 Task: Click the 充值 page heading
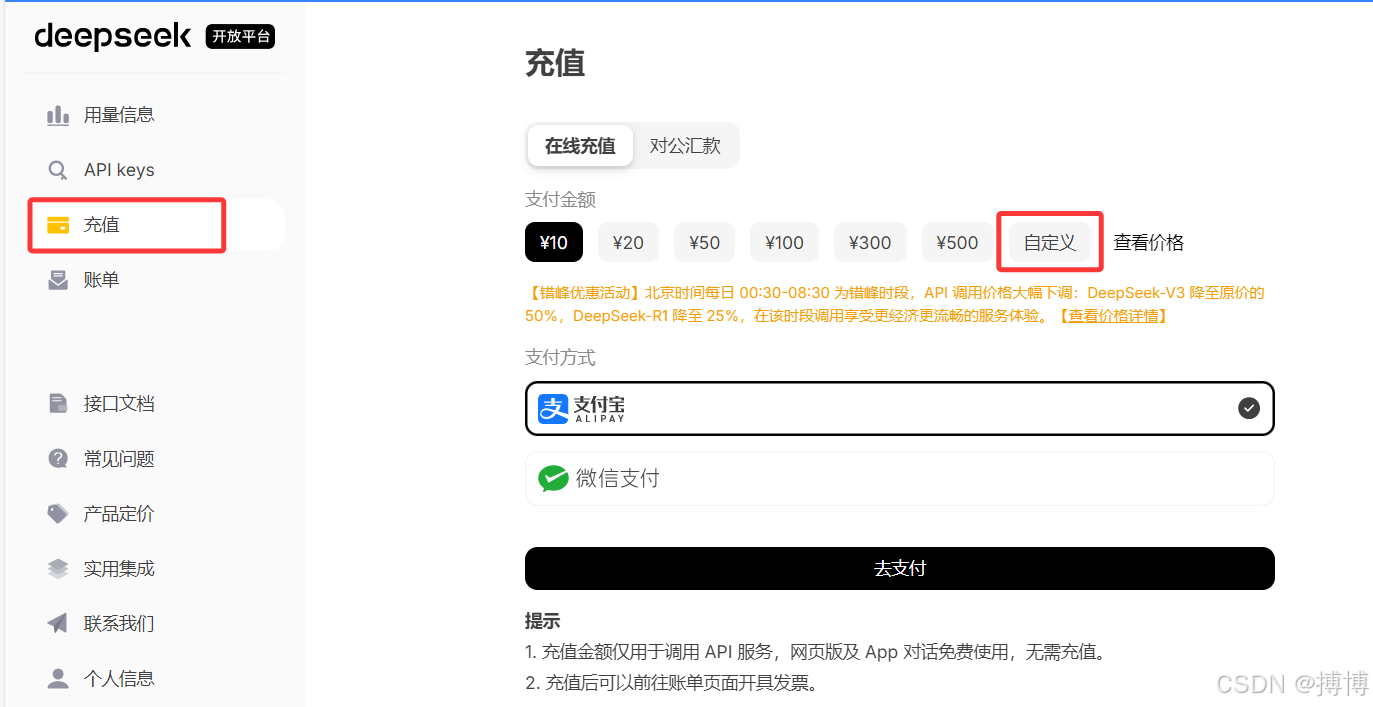click(x=555, y=63)
